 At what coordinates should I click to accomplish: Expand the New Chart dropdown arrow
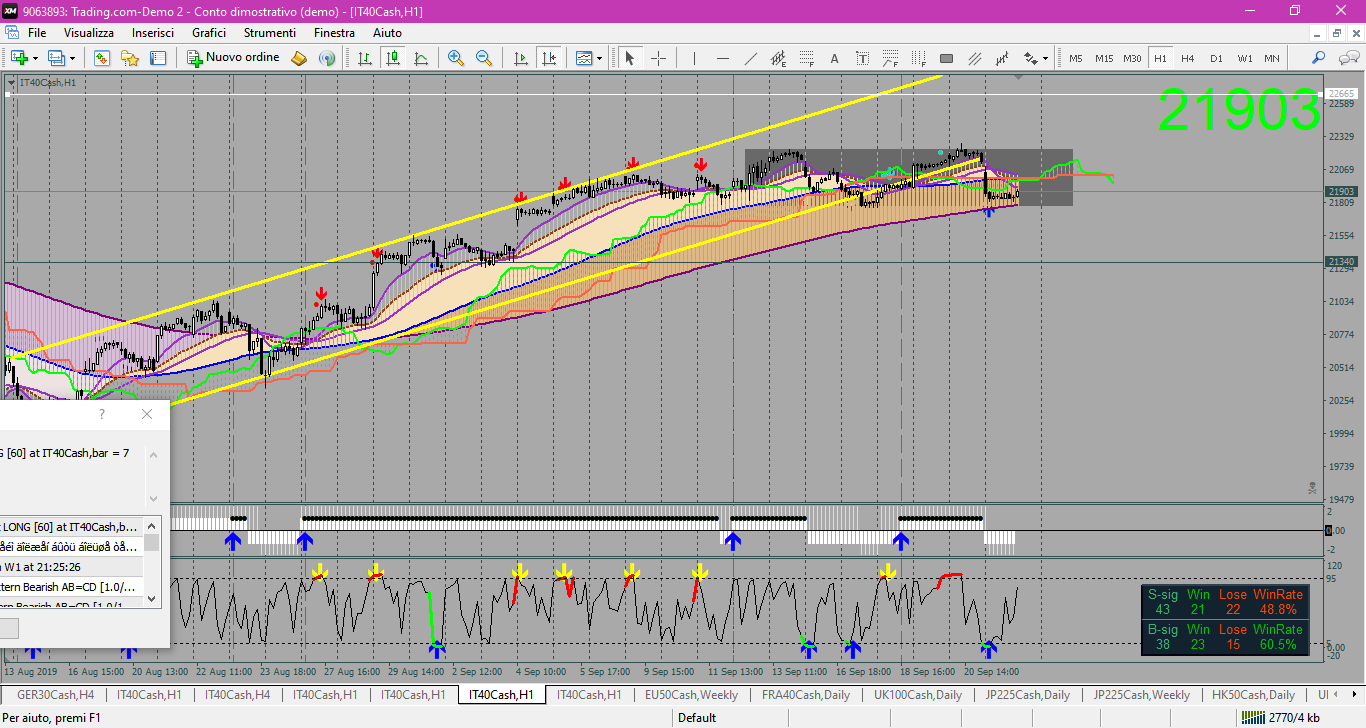(x=35, y=58)
